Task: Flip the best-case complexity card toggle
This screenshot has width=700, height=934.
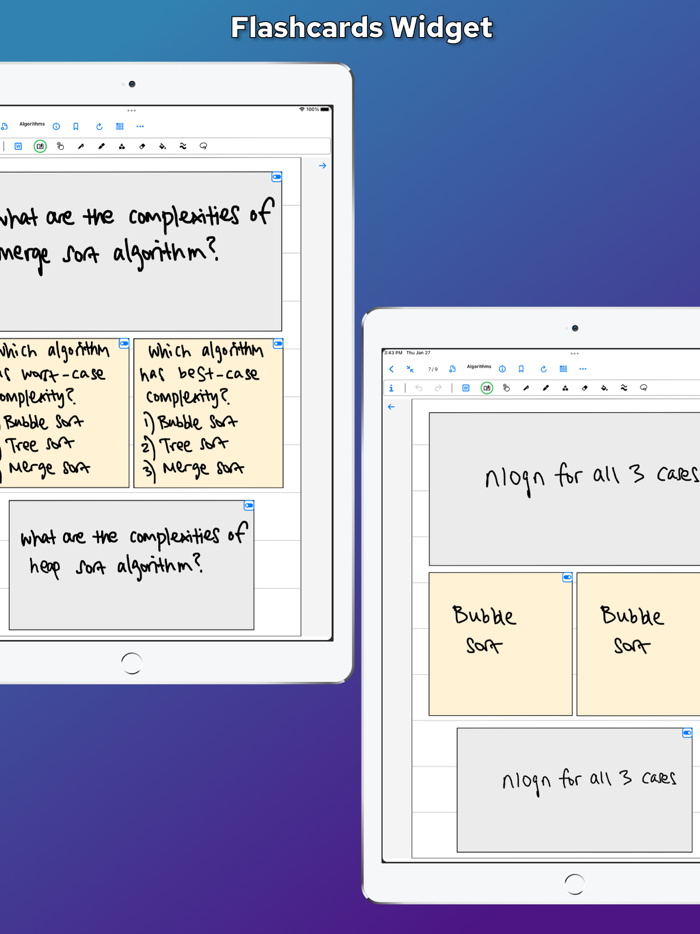Action: [278, 344]
